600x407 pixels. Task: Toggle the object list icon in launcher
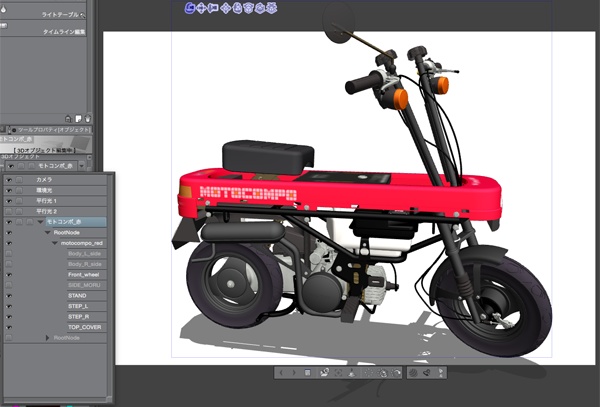click(307, 373)
